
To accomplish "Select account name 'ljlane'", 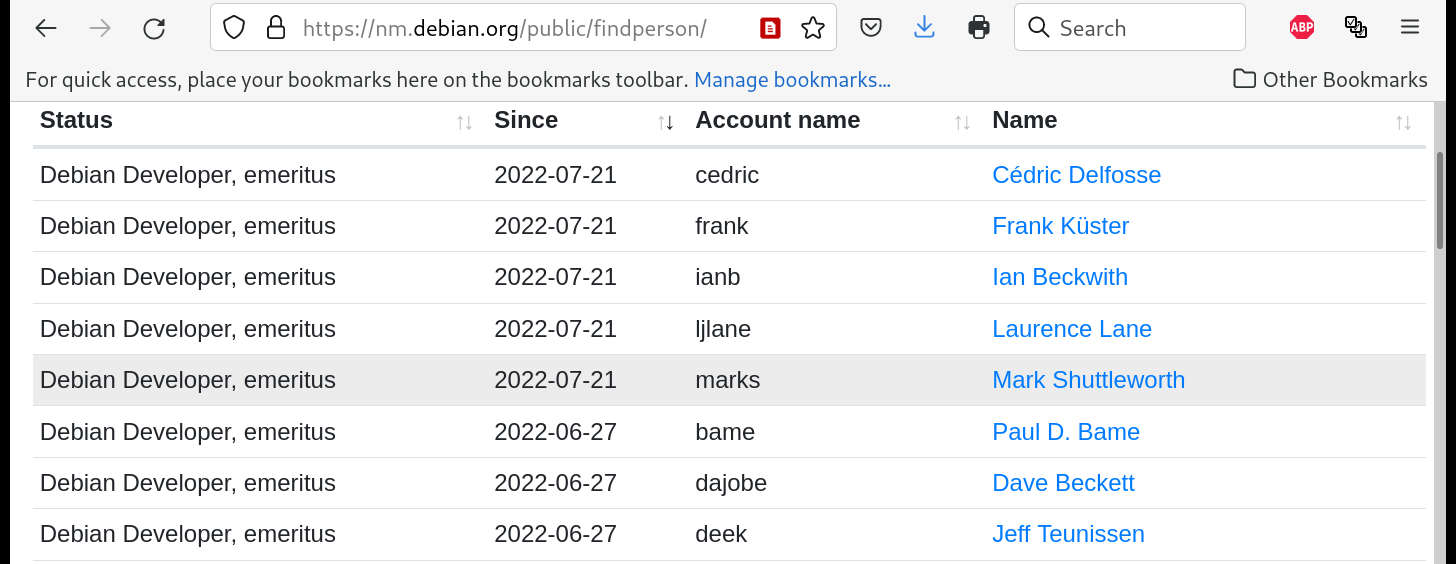I will [723, 329].
